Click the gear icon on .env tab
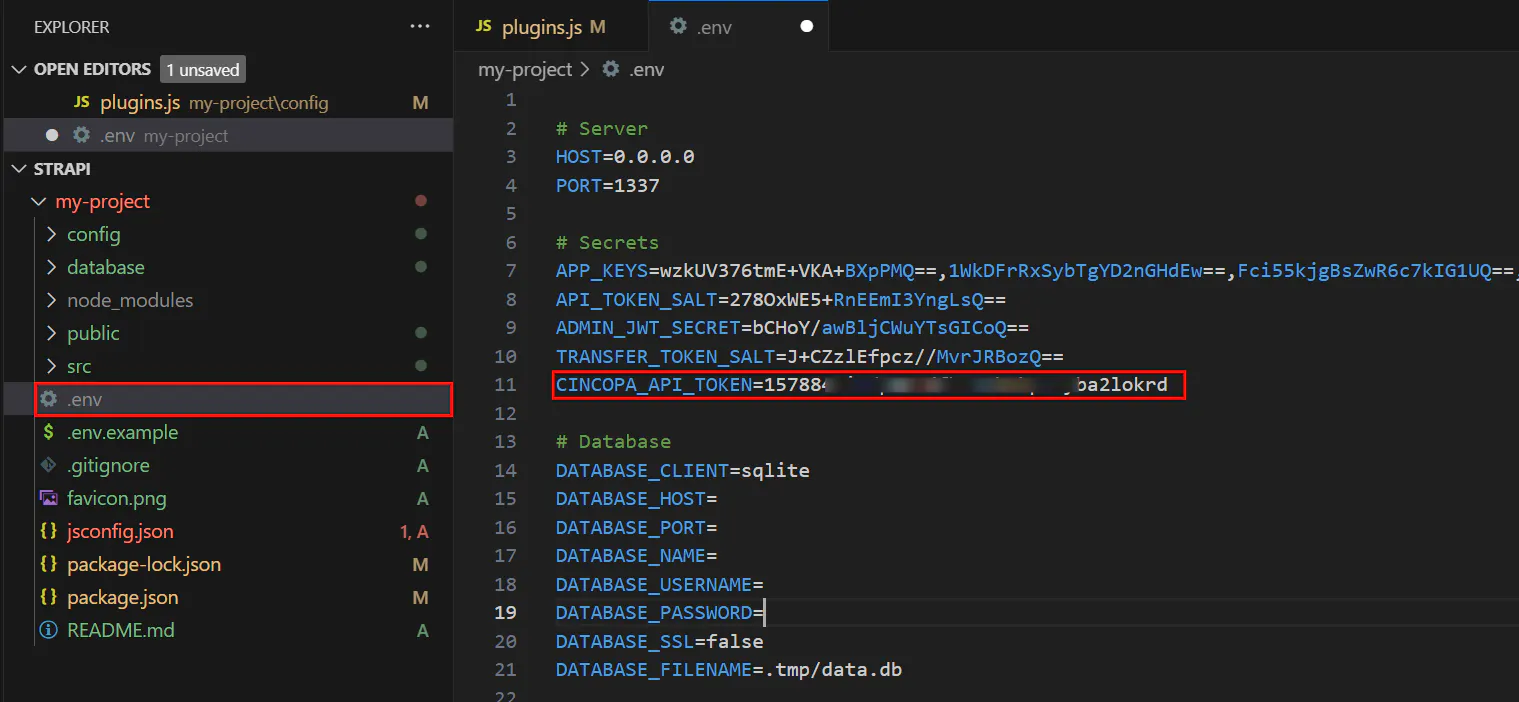 [678, 27]
